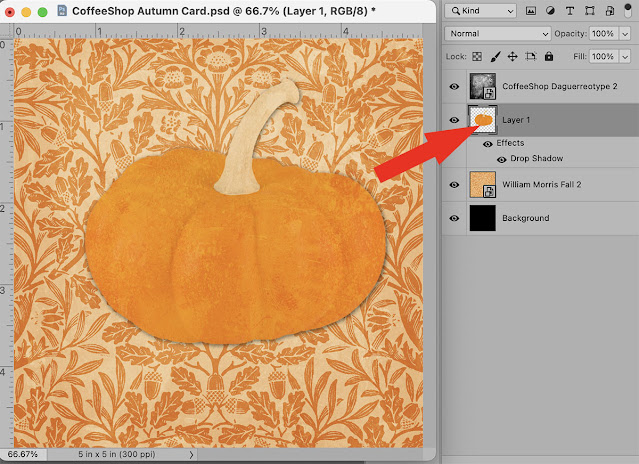
Task: Click the orange pumpkin body on canvas
Action: [235, 253]
